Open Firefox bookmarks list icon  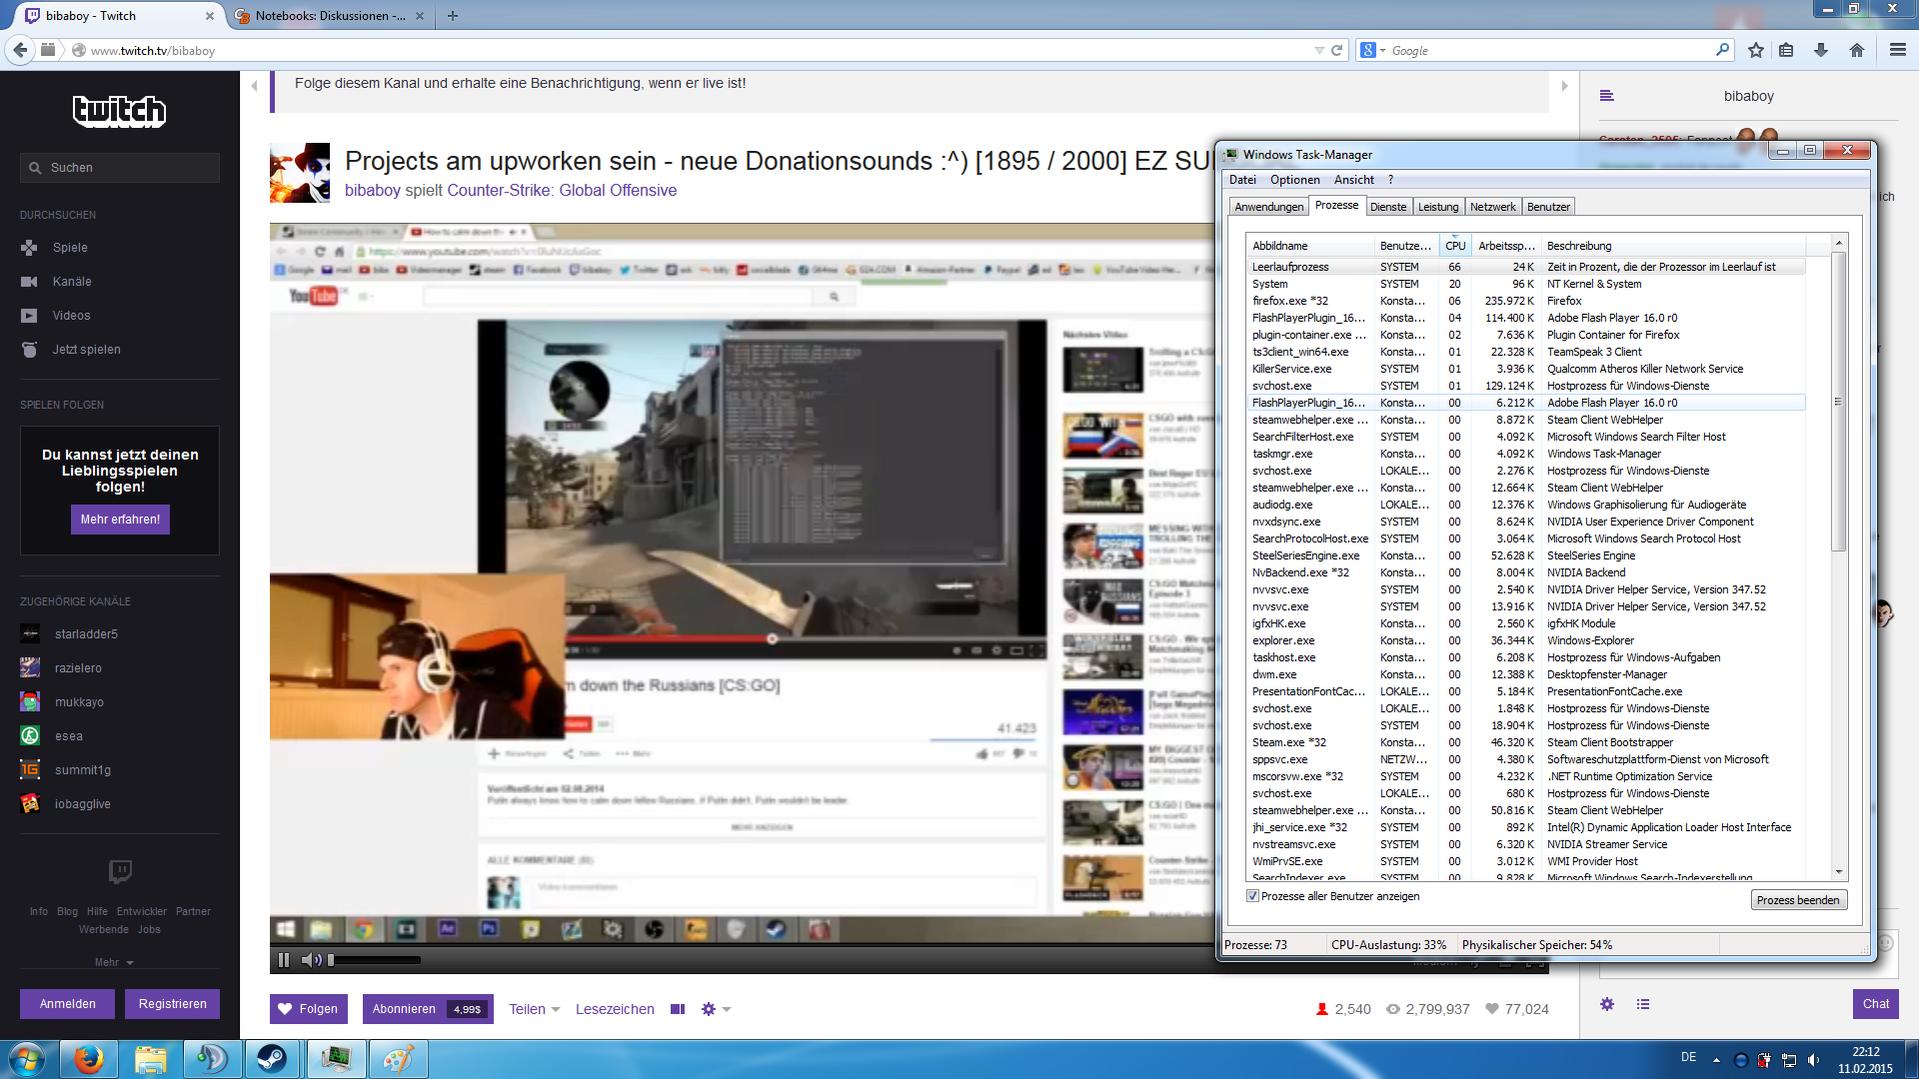[x=1787, y=50]
